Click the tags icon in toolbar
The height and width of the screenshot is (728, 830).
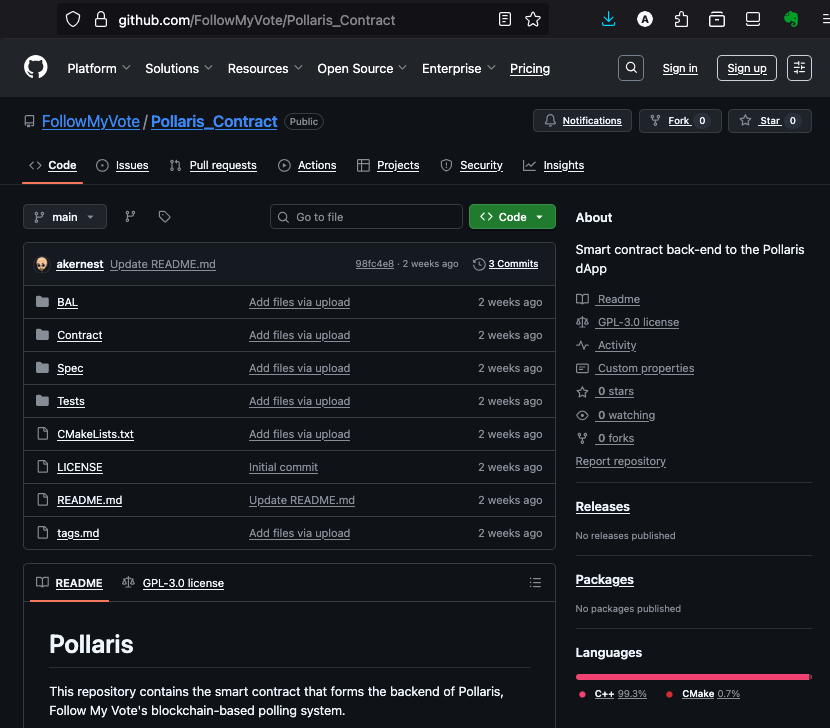click(x=165, y=217)
